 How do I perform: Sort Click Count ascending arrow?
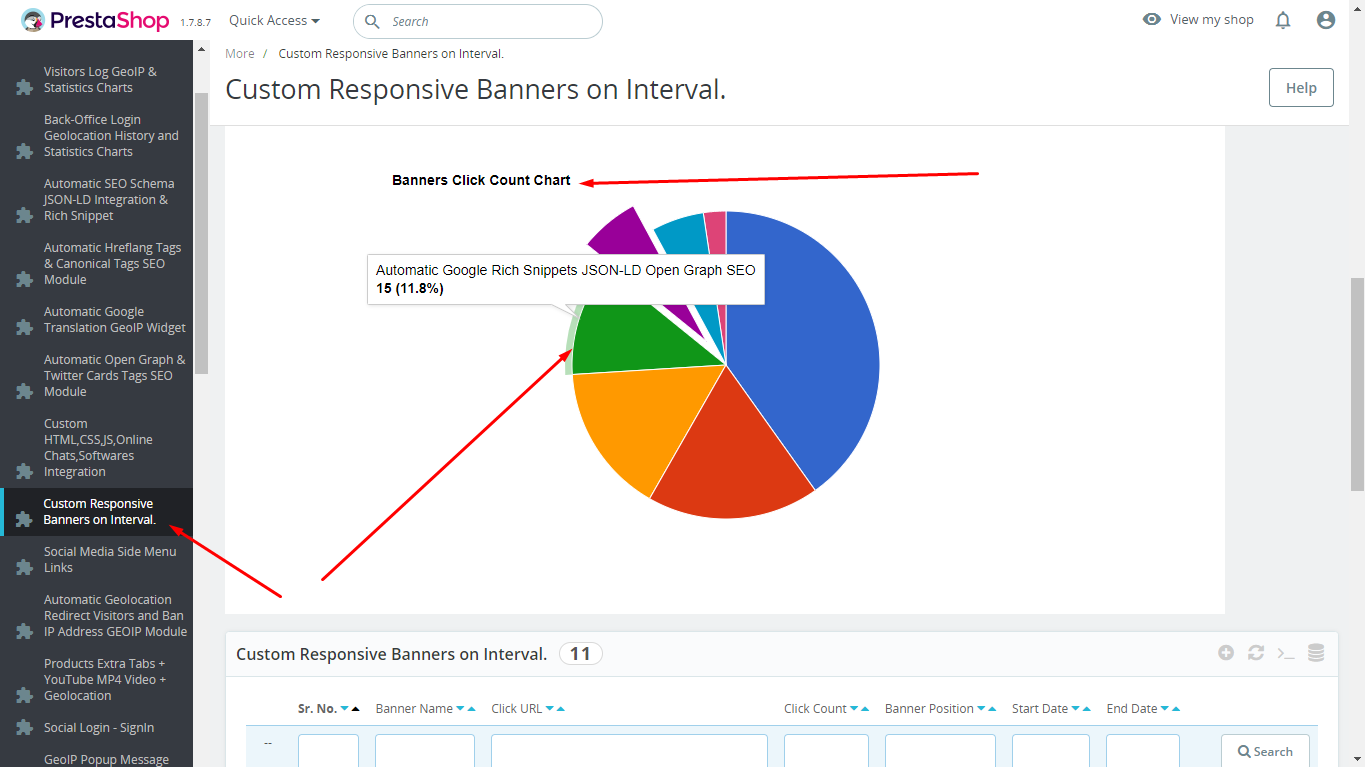(x=865, y=709)
